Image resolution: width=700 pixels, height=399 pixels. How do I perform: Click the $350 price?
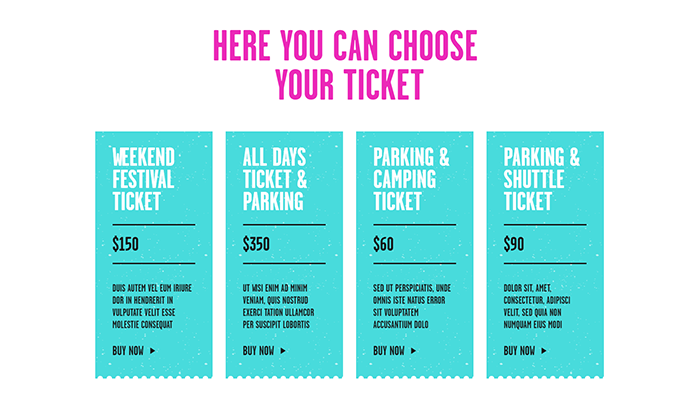click(x=256, y=244)
